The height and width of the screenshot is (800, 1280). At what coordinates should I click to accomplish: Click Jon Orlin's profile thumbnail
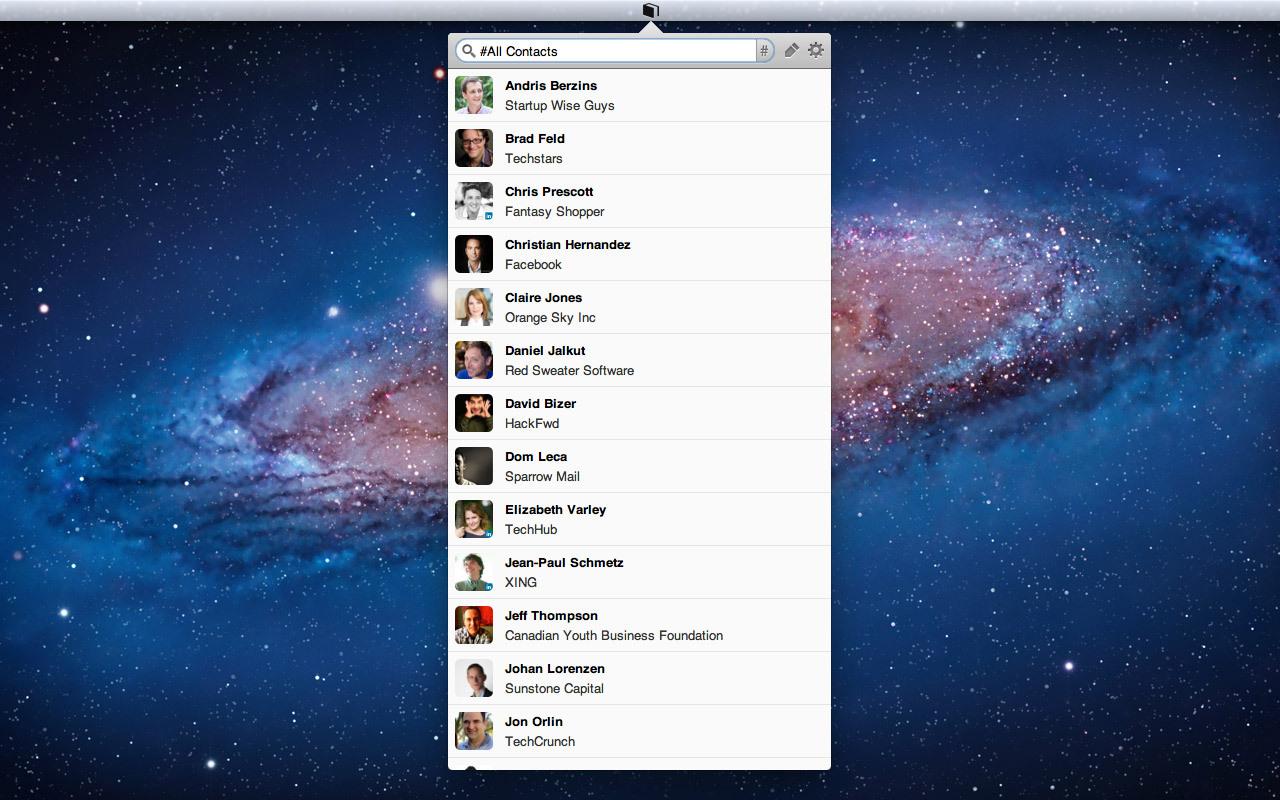coord(474,731)
